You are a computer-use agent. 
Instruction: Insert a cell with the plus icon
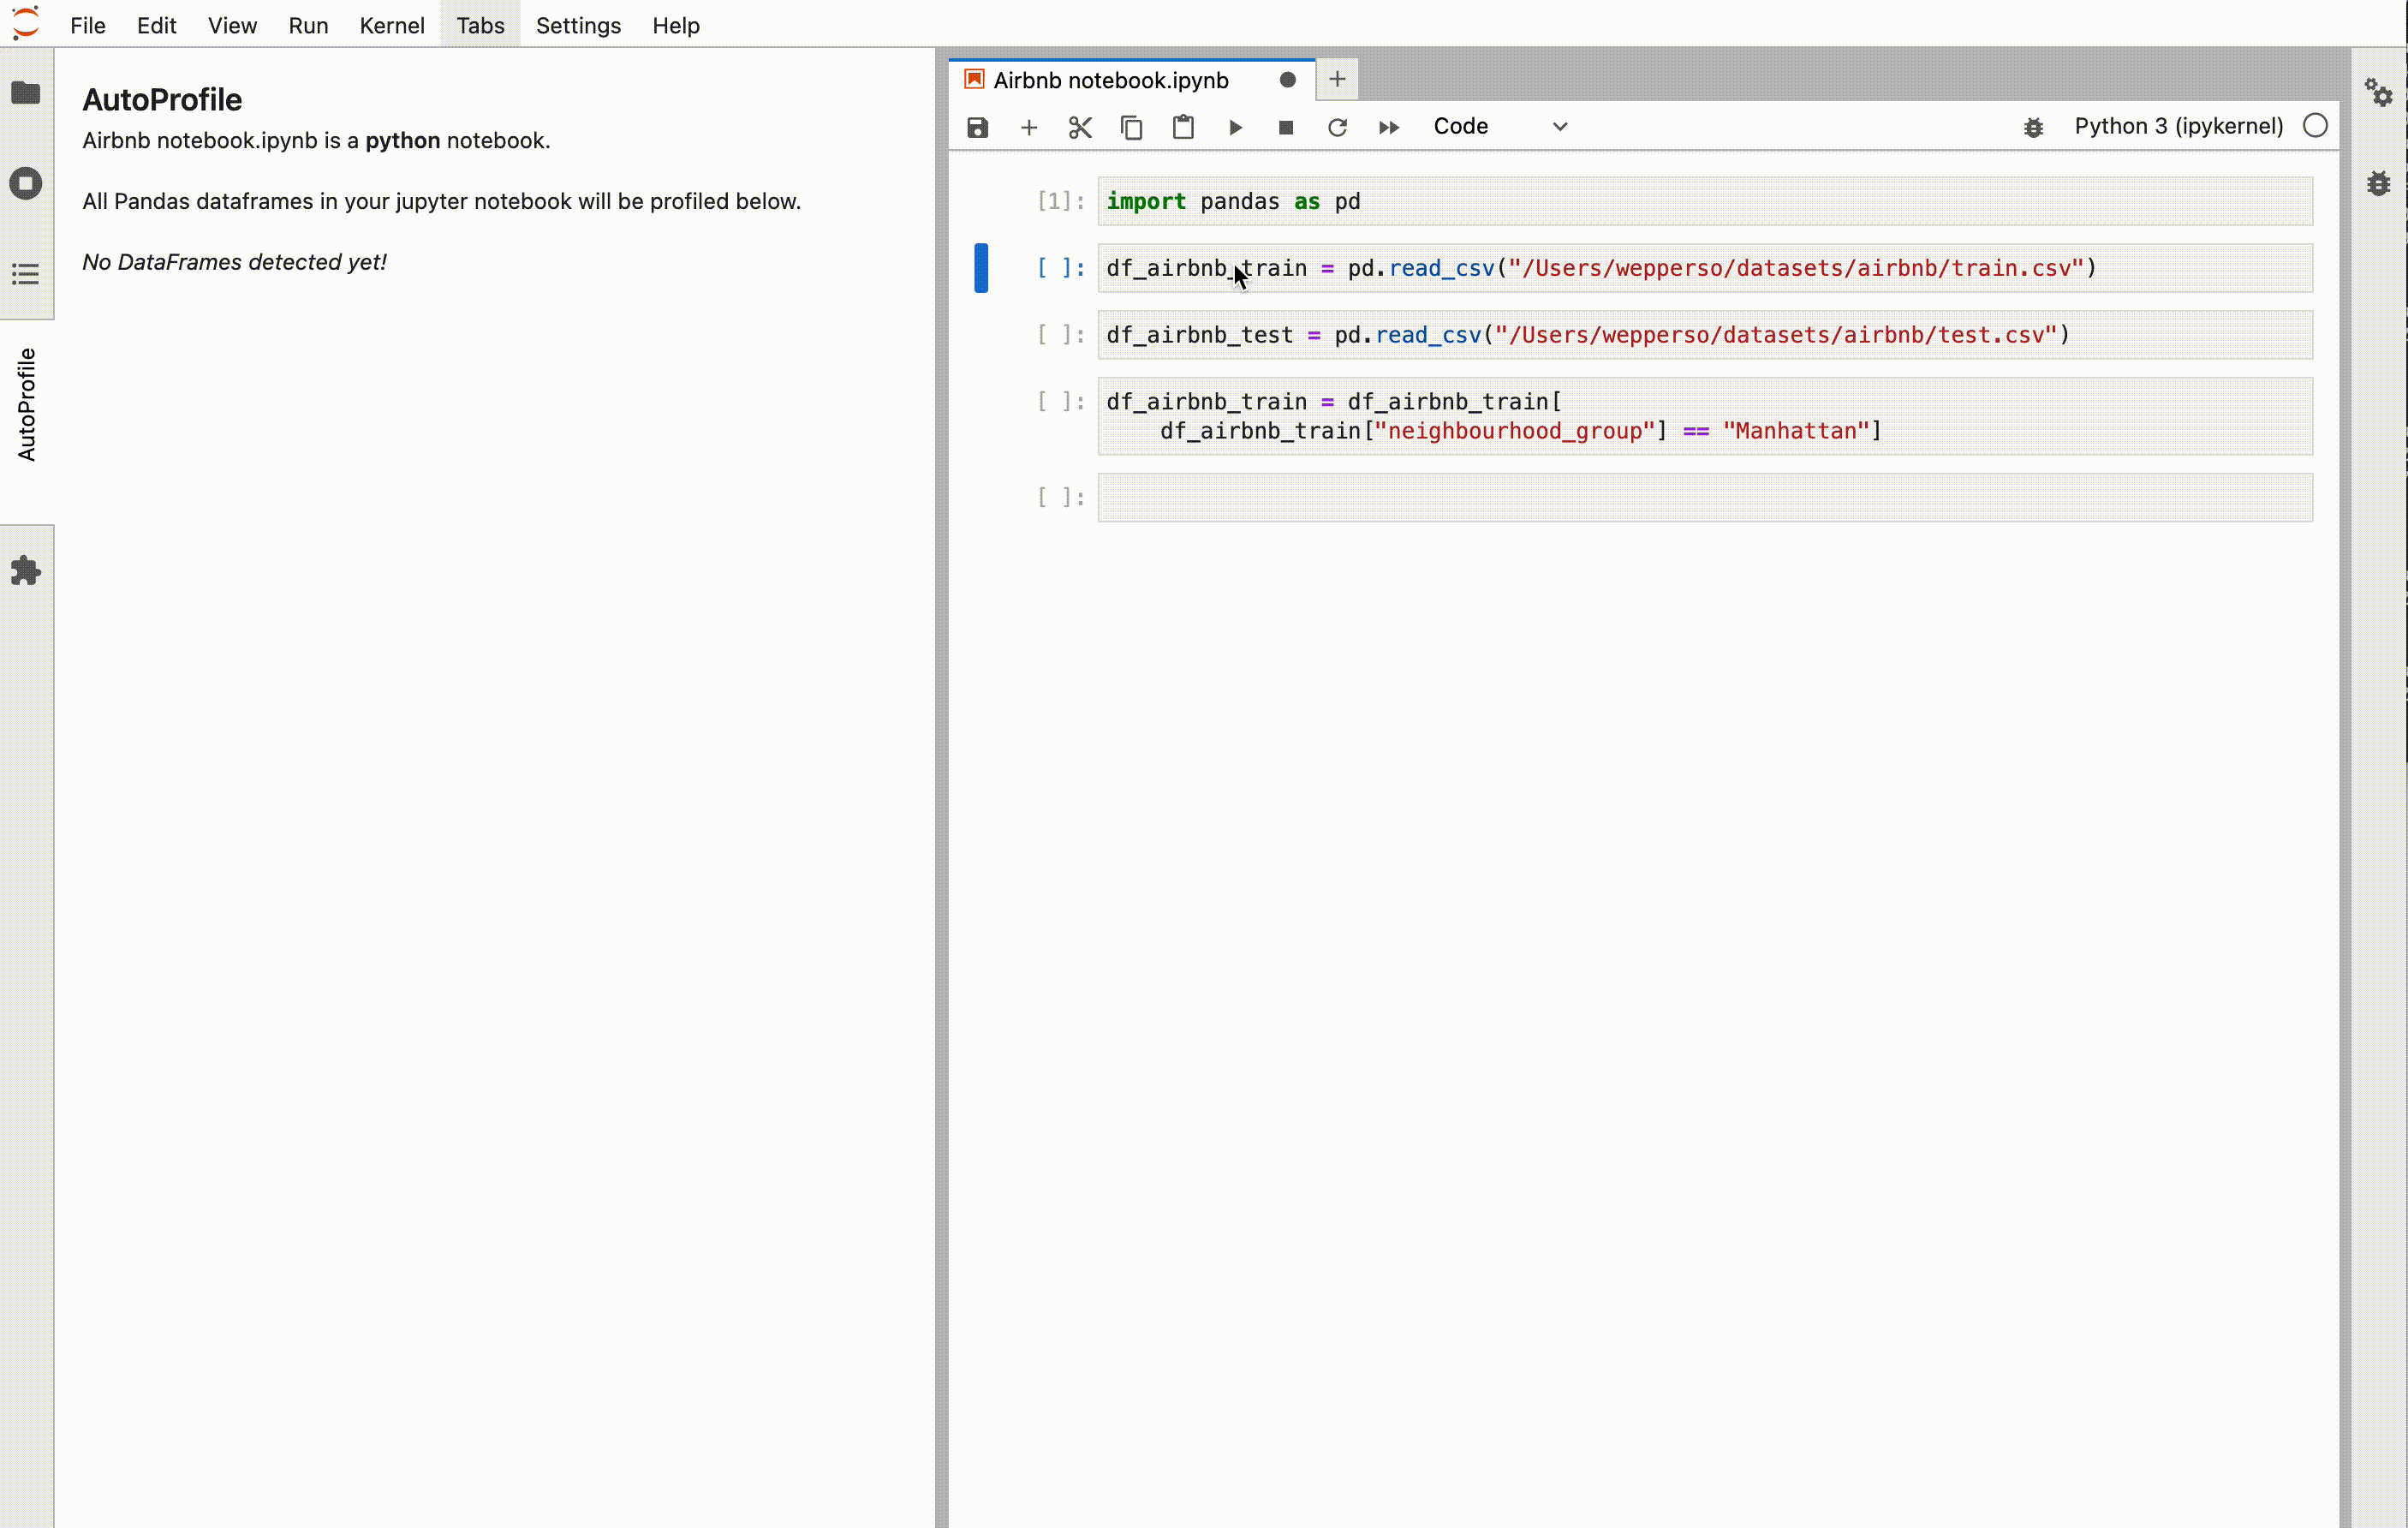(x=1028, y=127)
